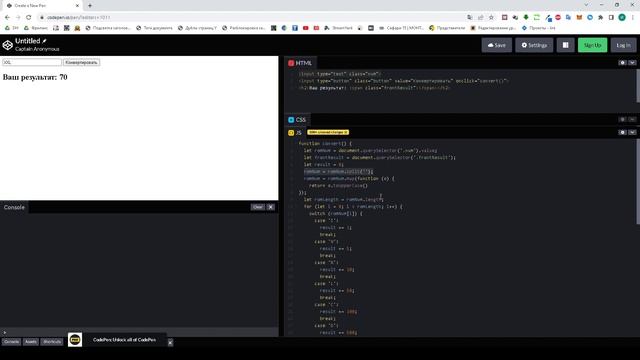The image size is (640, 360).
Task: Click the JS editor vertical scrollbar
Action: tap(638, 182)
